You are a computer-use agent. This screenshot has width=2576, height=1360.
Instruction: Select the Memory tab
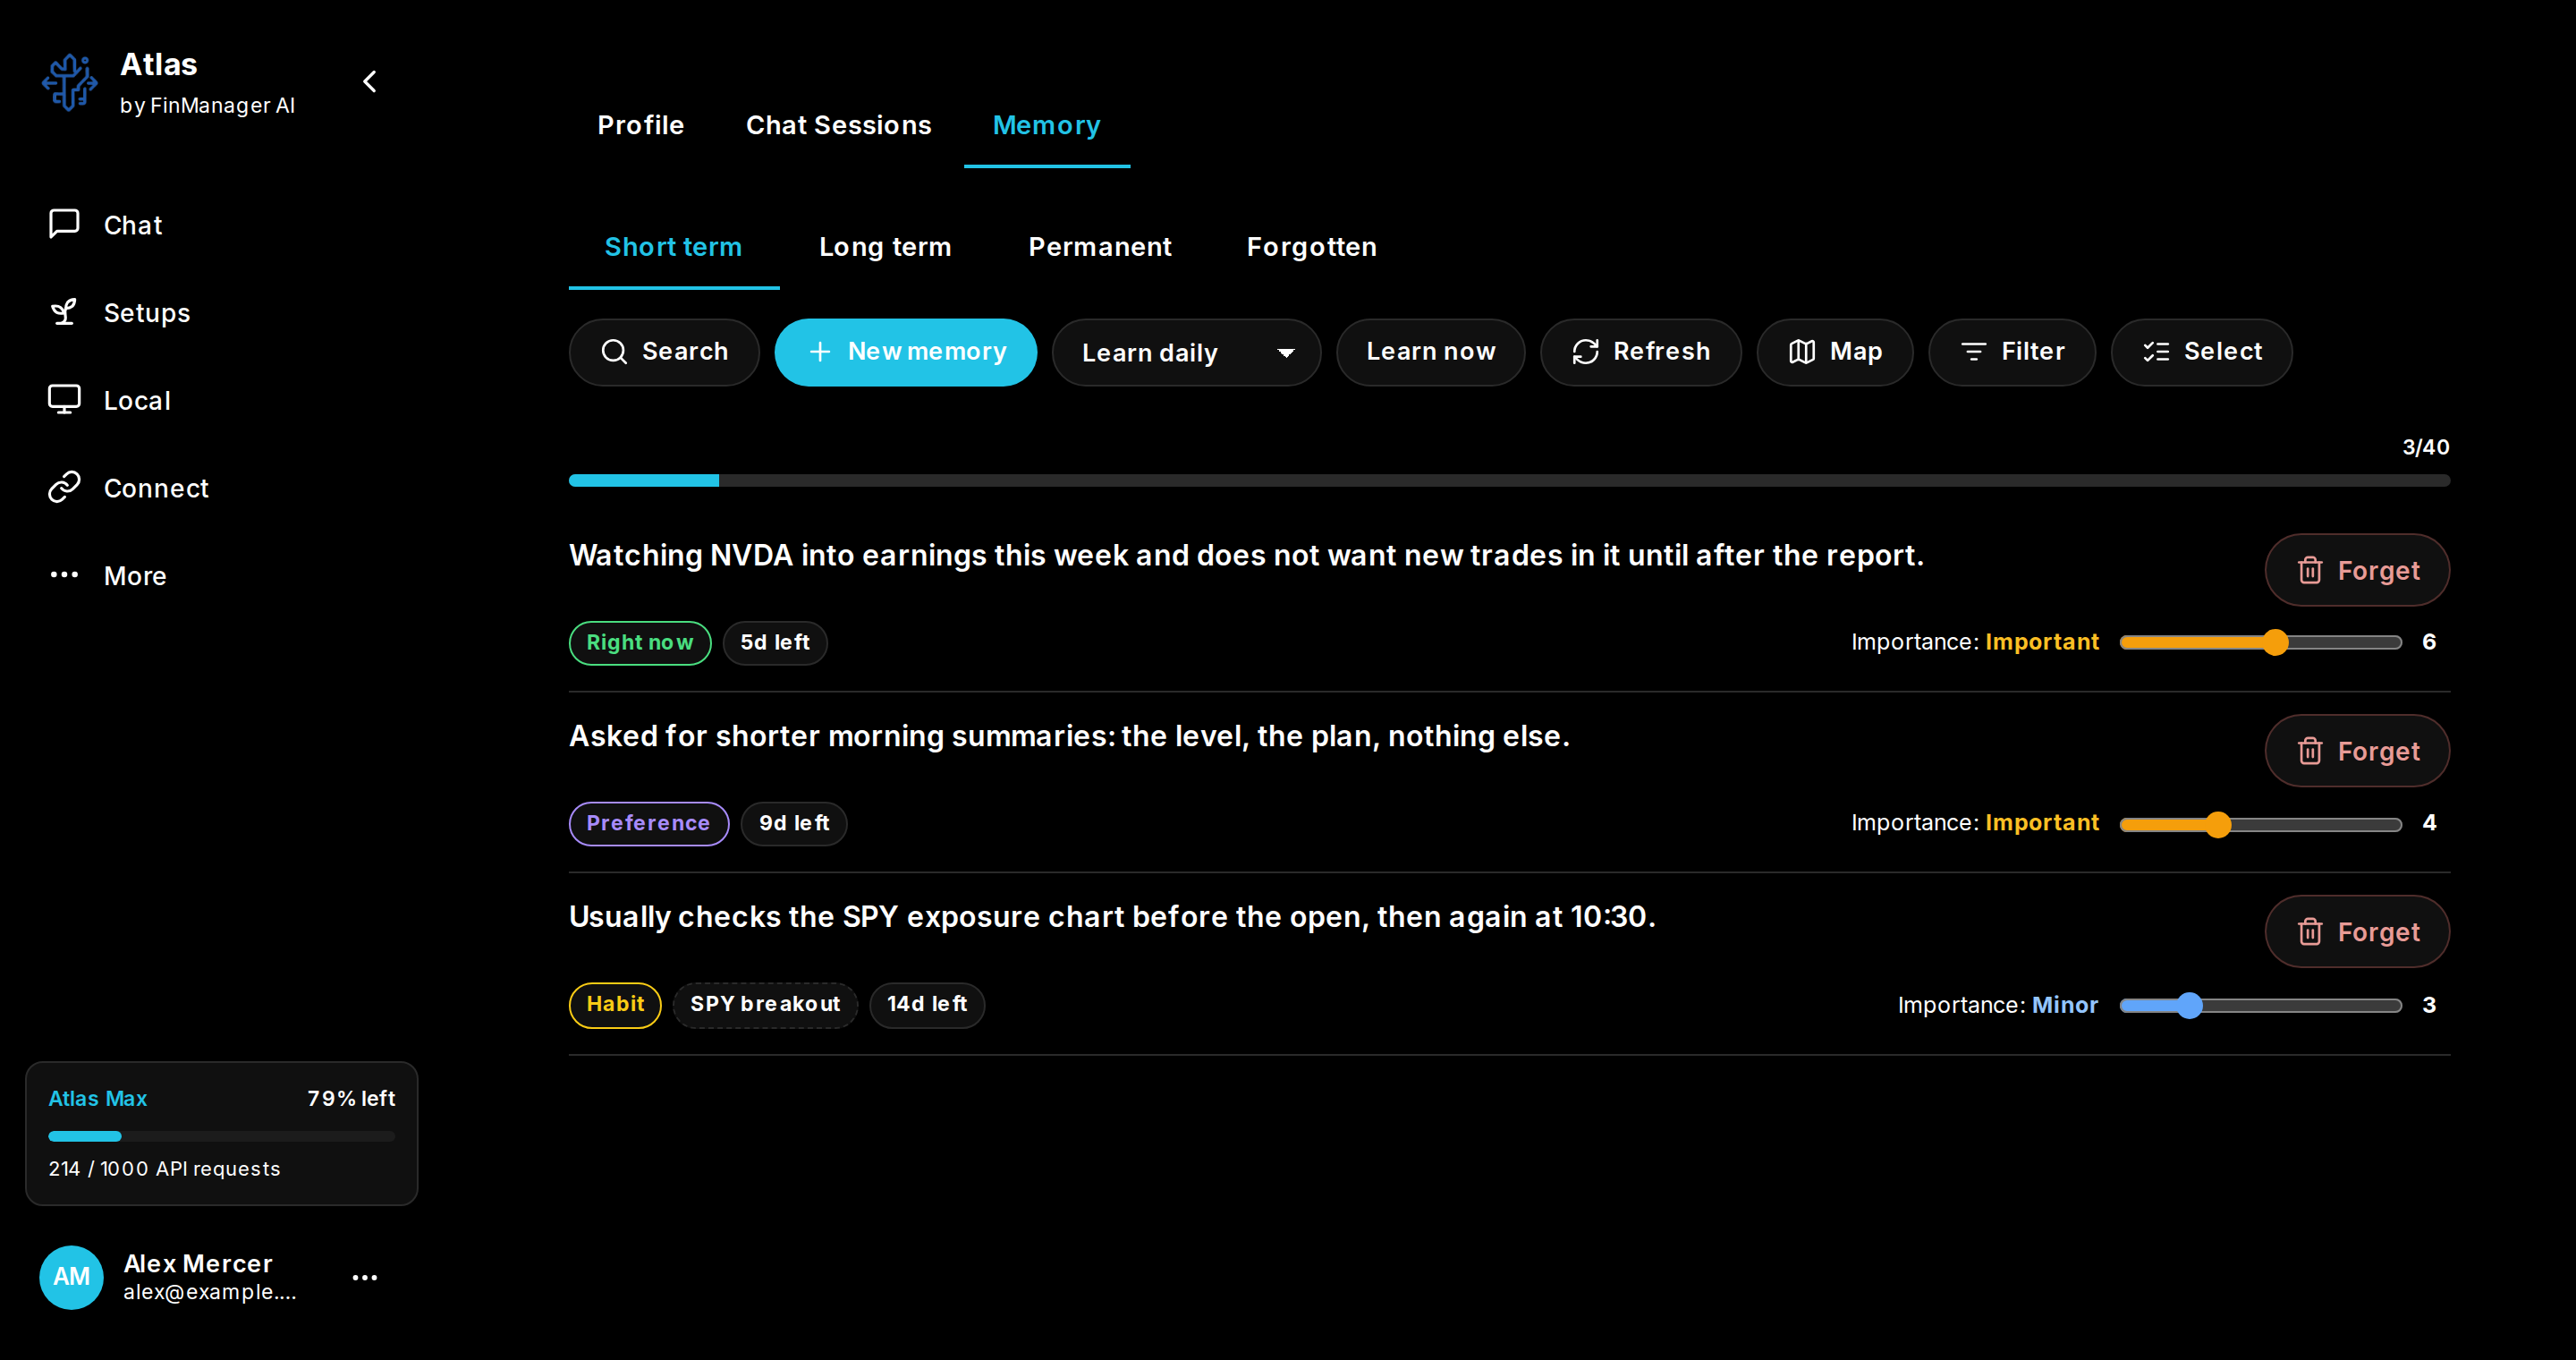1046,125
